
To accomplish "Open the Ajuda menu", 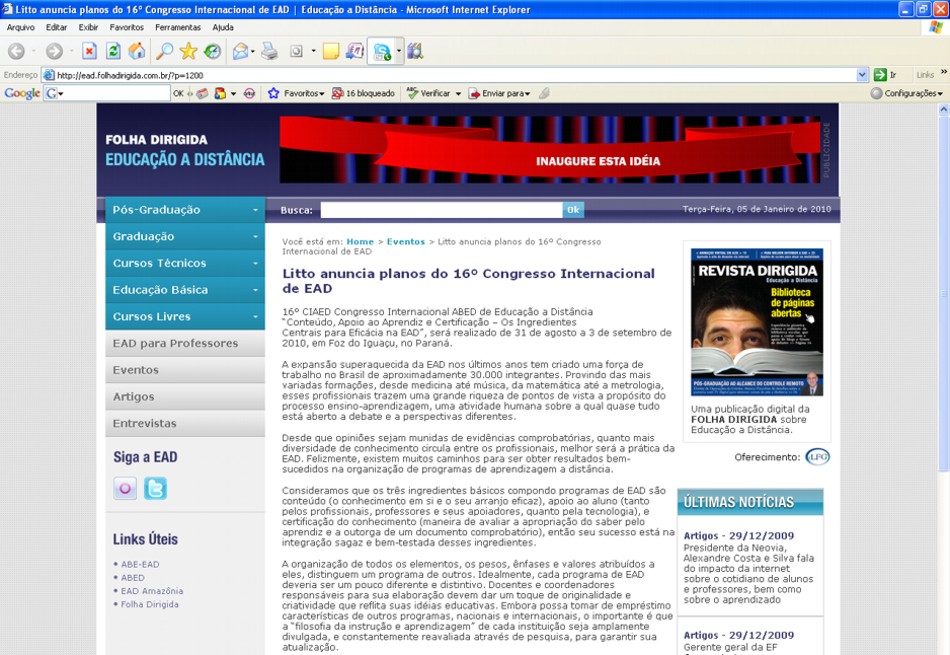I will click(223, 27).
